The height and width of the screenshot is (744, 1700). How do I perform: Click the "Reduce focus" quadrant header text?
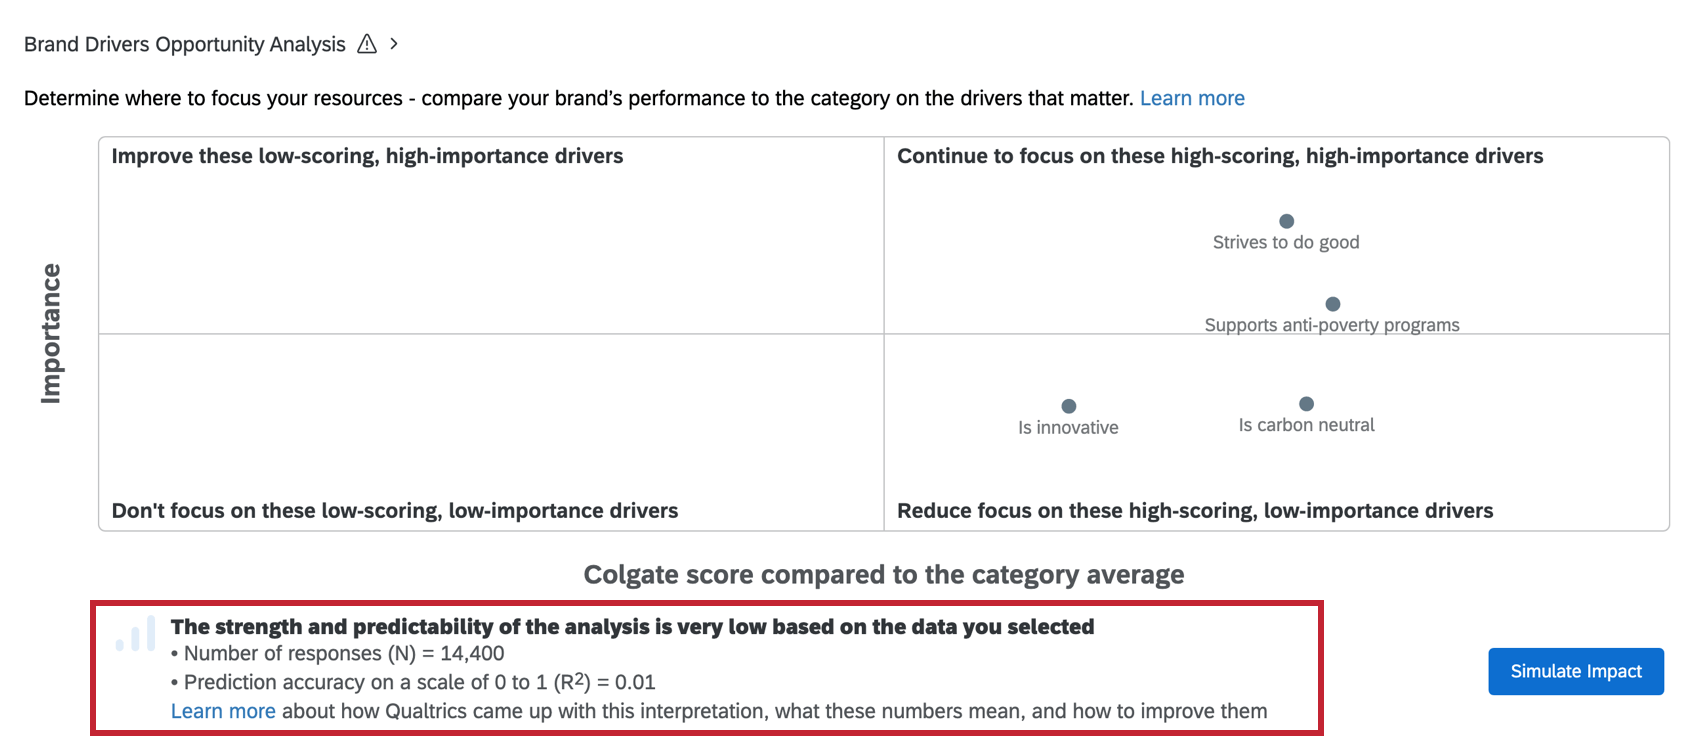pyautogui.click(x=1195, y=510)
